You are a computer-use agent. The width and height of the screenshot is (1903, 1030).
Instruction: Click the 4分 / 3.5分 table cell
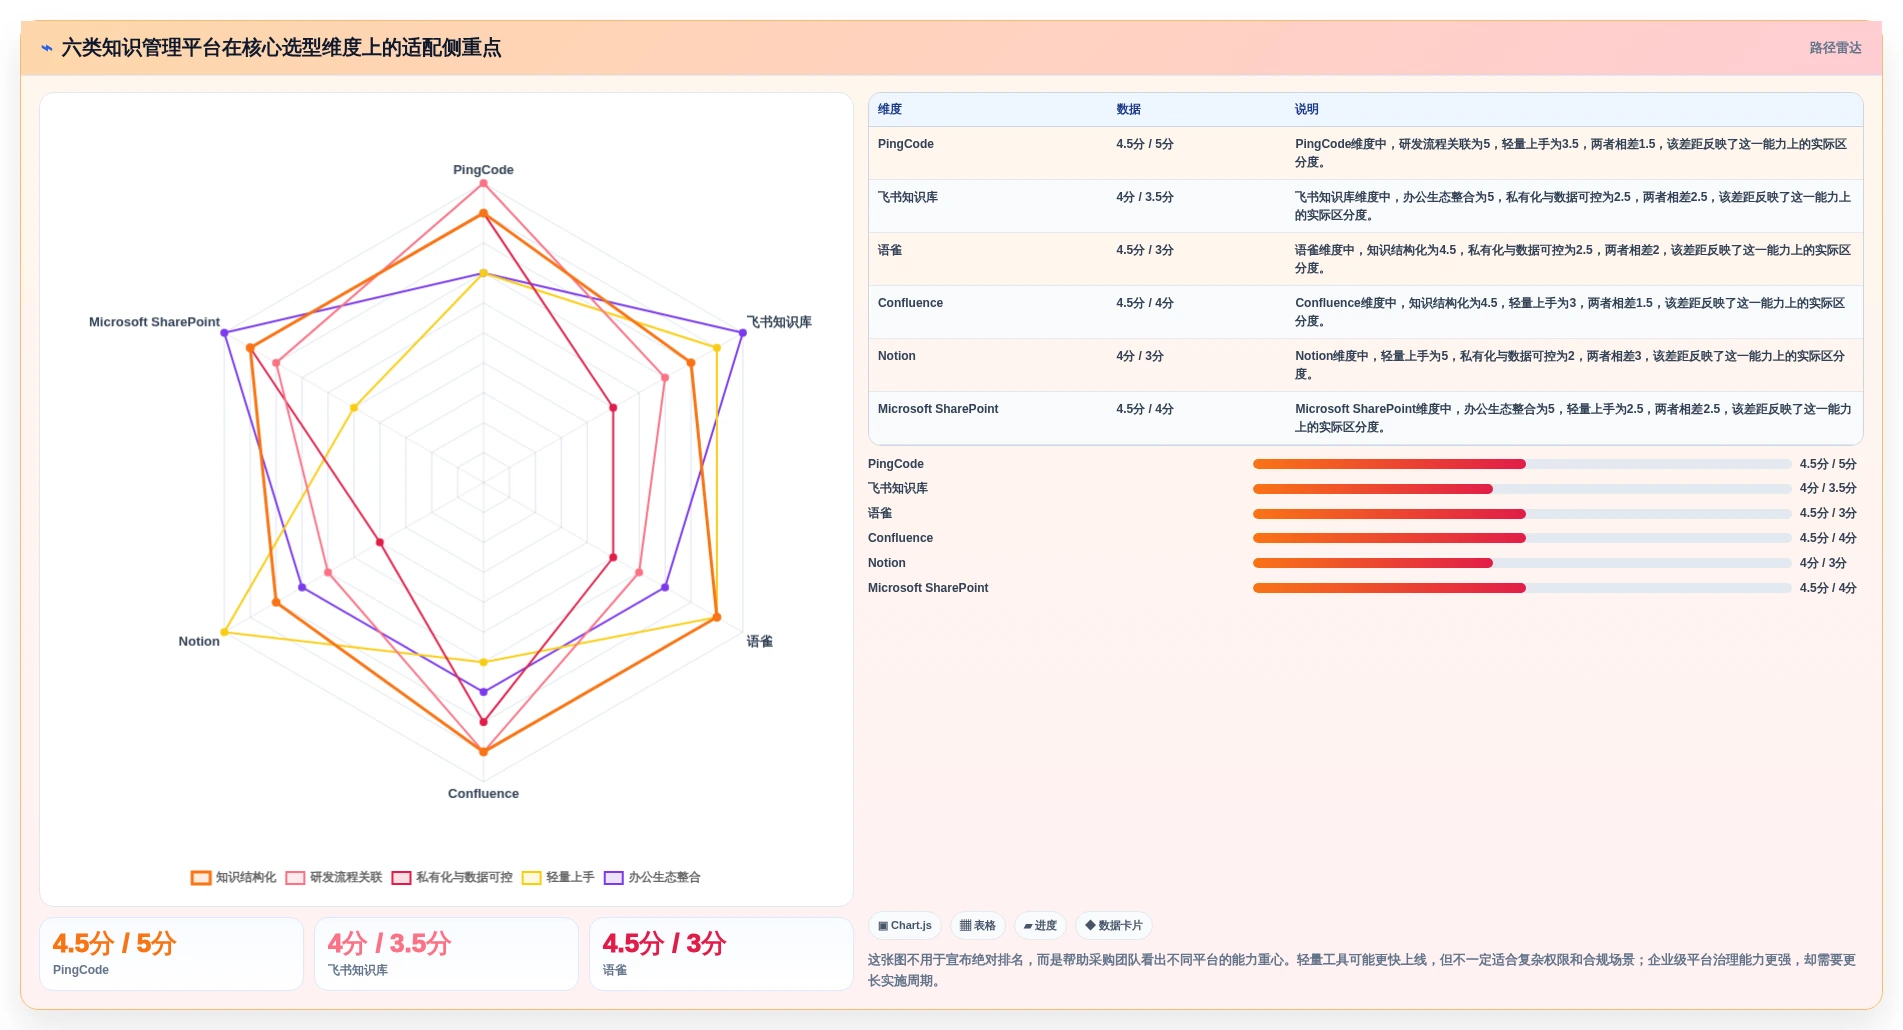(1145, 197)
